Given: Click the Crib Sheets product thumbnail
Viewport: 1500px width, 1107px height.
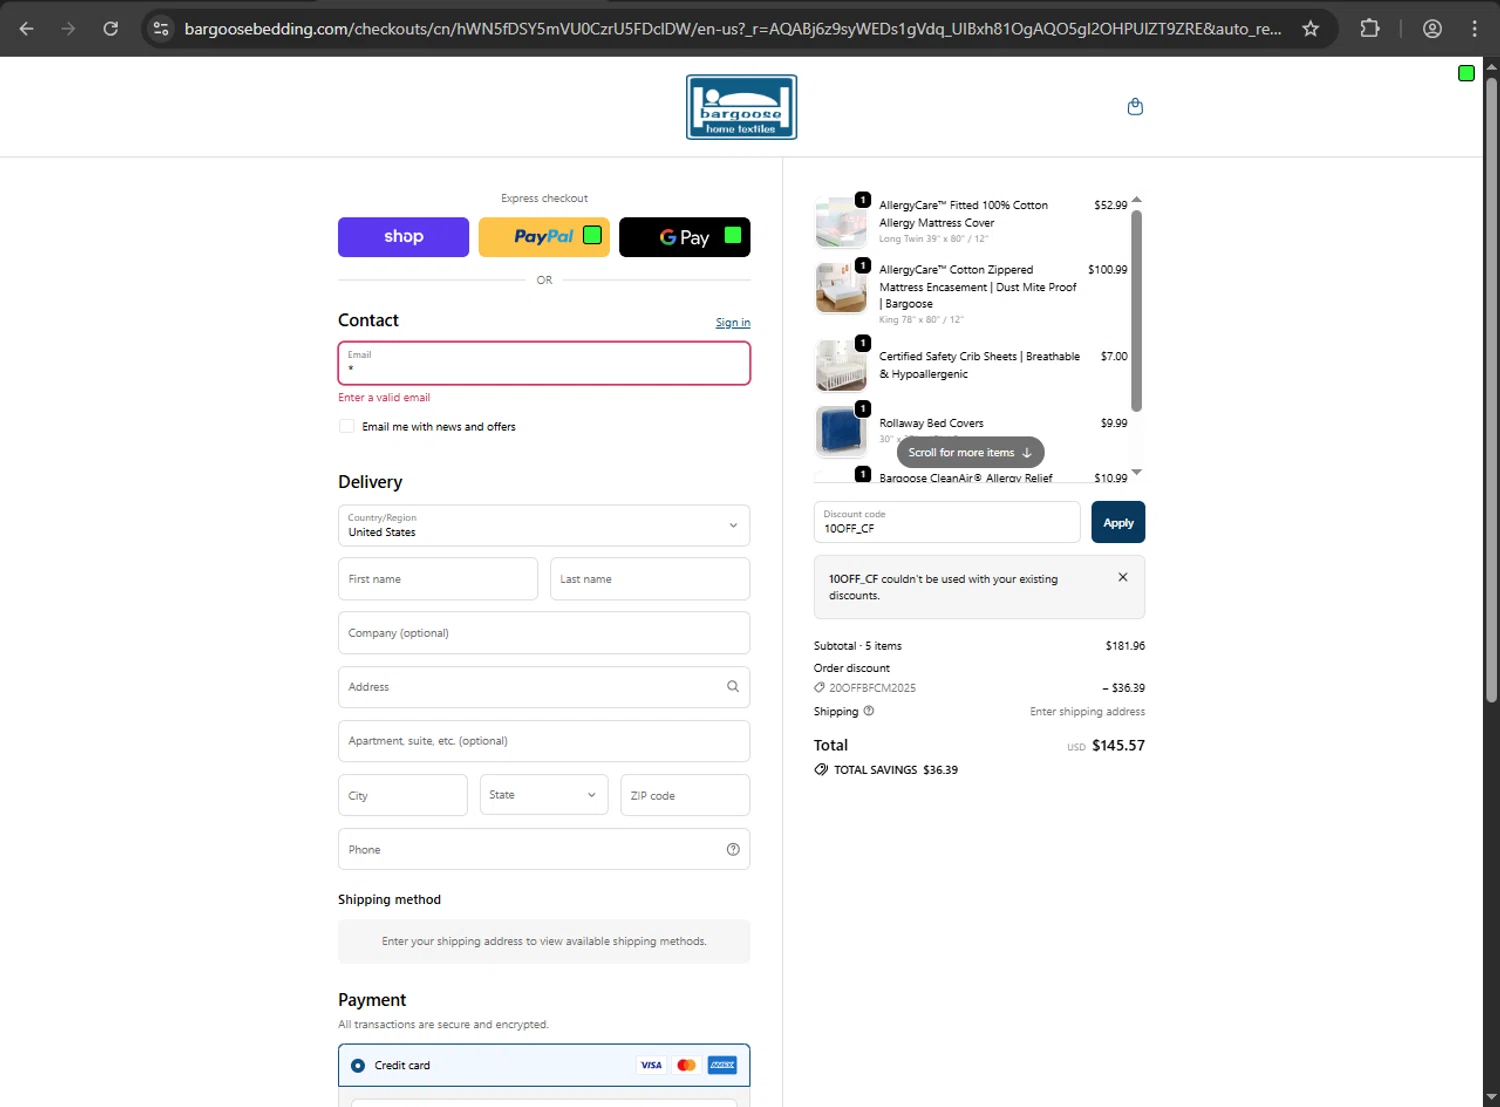Looking at the screenshot, I should [841, 365].
